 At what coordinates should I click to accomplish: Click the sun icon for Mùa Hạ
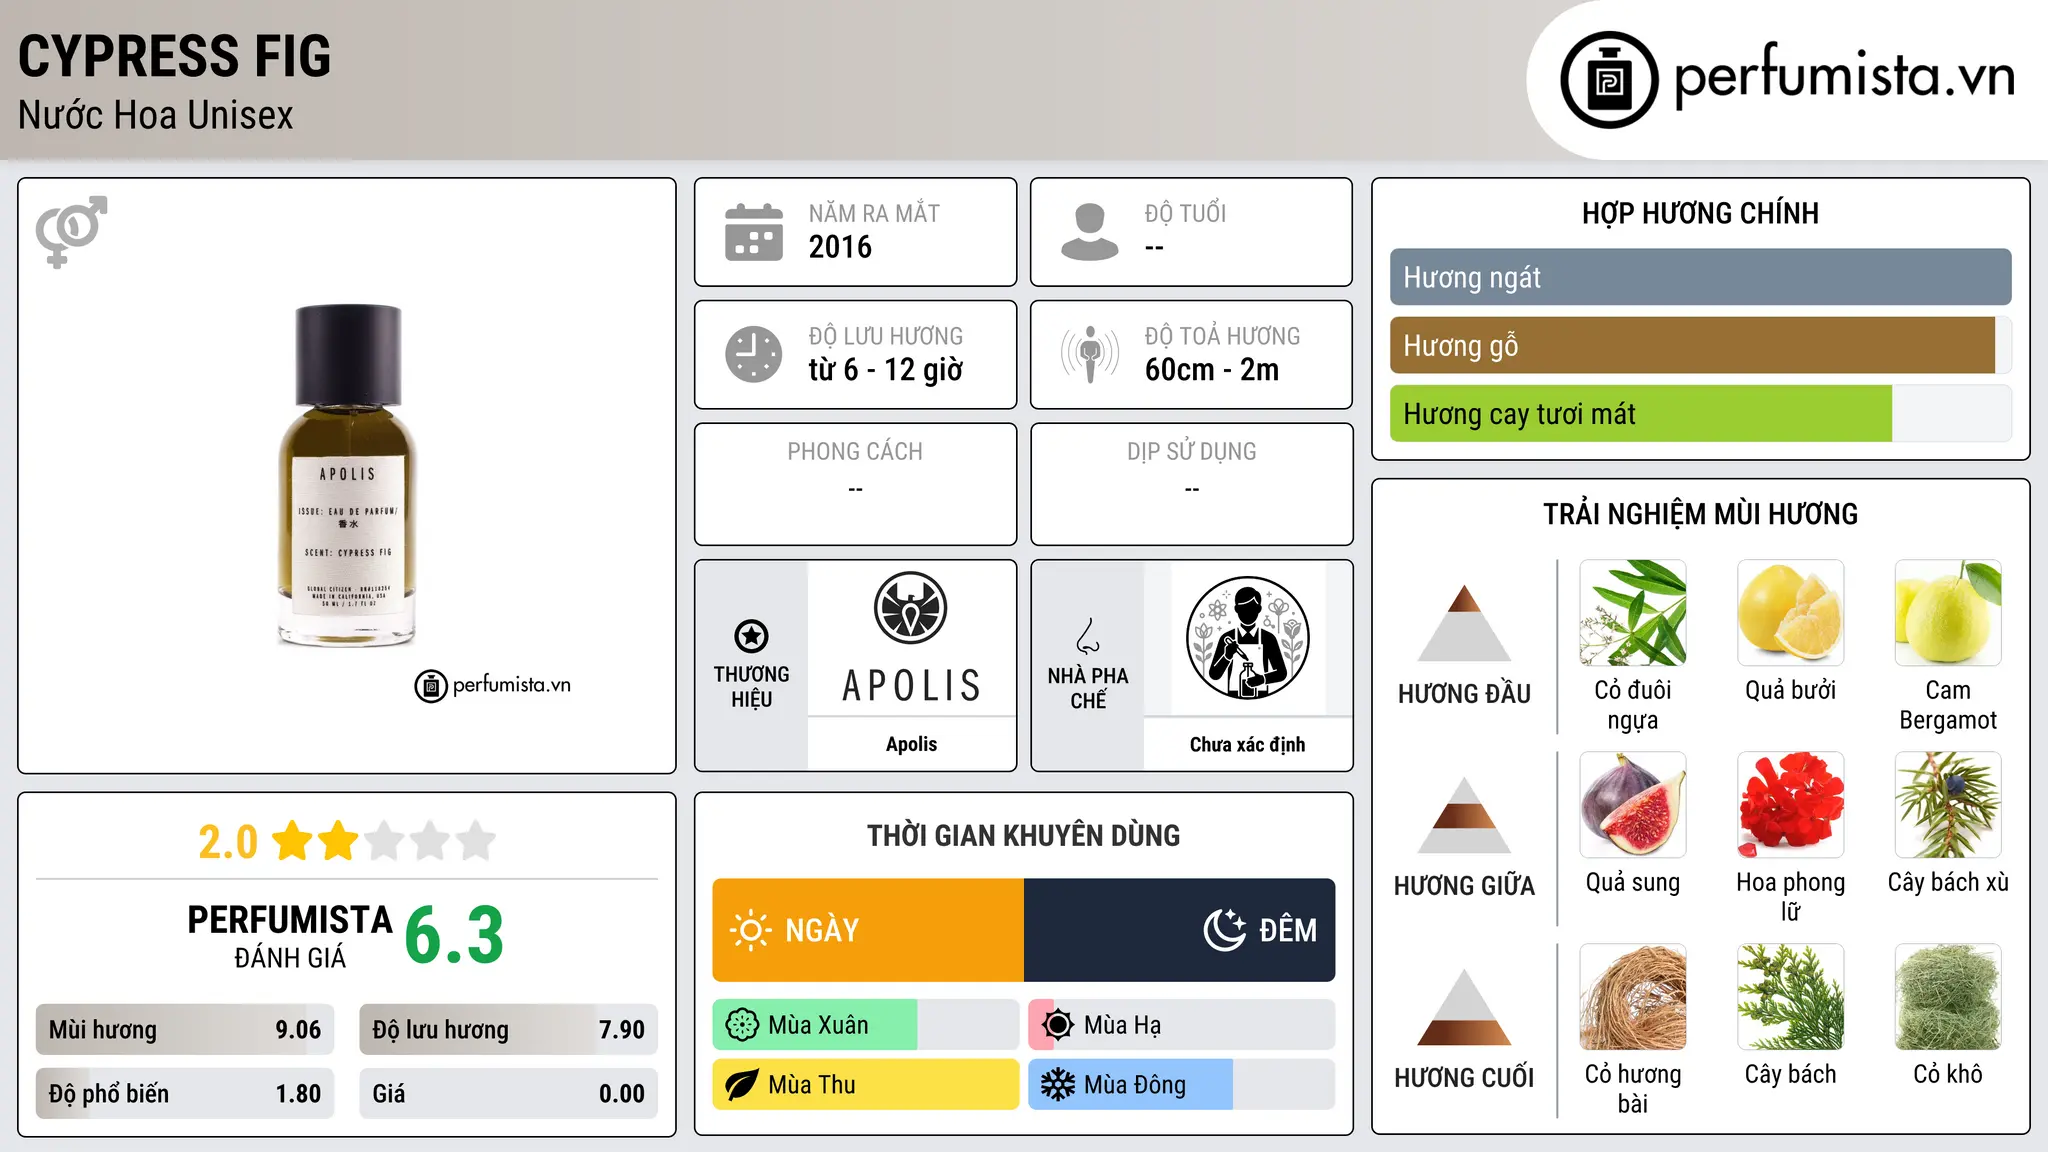[x=1058, y=1025]
